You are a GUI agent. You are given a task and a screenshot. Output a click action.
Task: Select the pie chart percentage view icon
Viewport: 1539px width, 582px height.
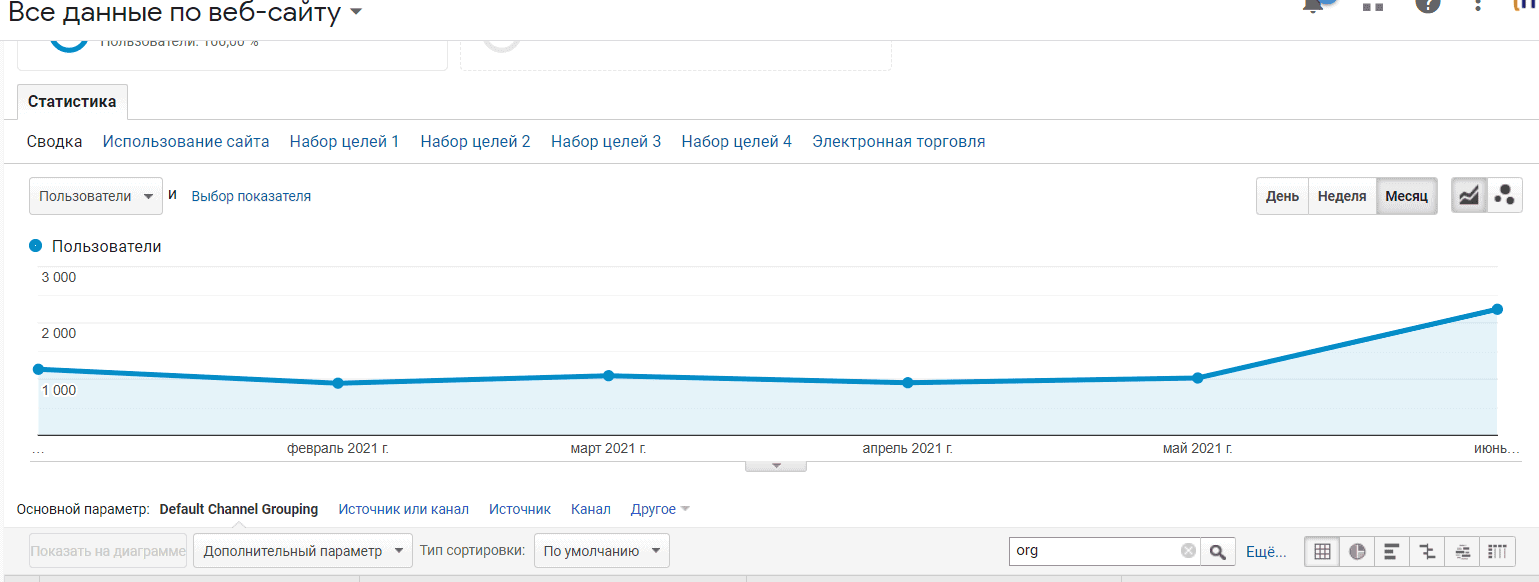pyautogui.click(x=1357, y=551)
